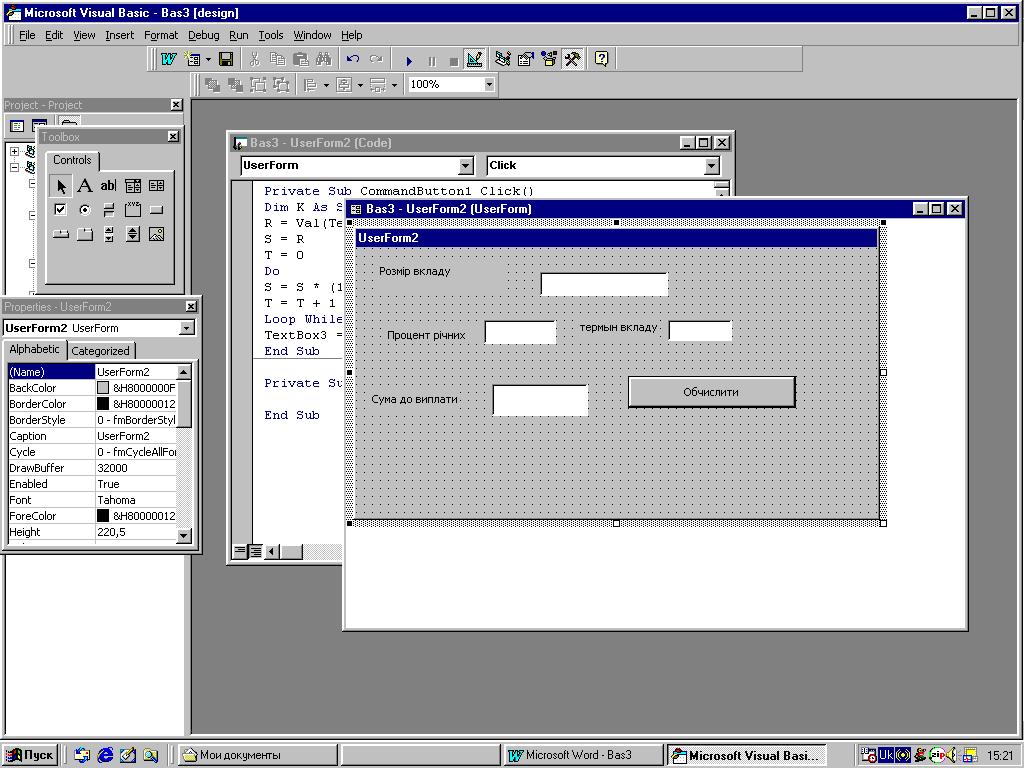Image resolution: width=1024 pixels, height=768 pixels.
Task: Click the Cut scissors icon
Action: 255,59
